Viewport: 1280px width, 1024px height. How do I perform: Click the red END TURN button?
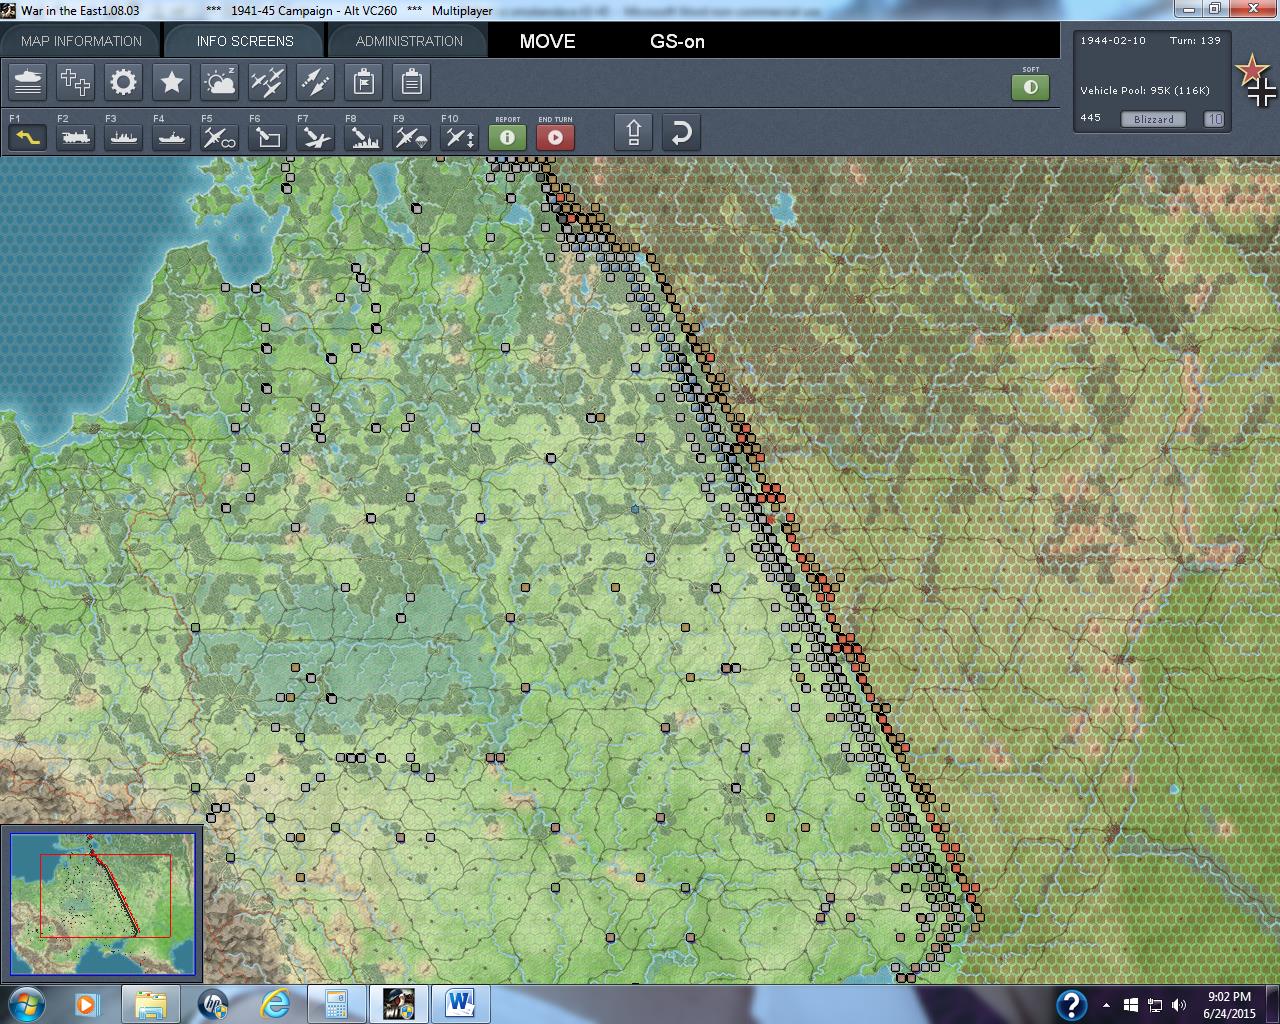click(x=556, y=136)
